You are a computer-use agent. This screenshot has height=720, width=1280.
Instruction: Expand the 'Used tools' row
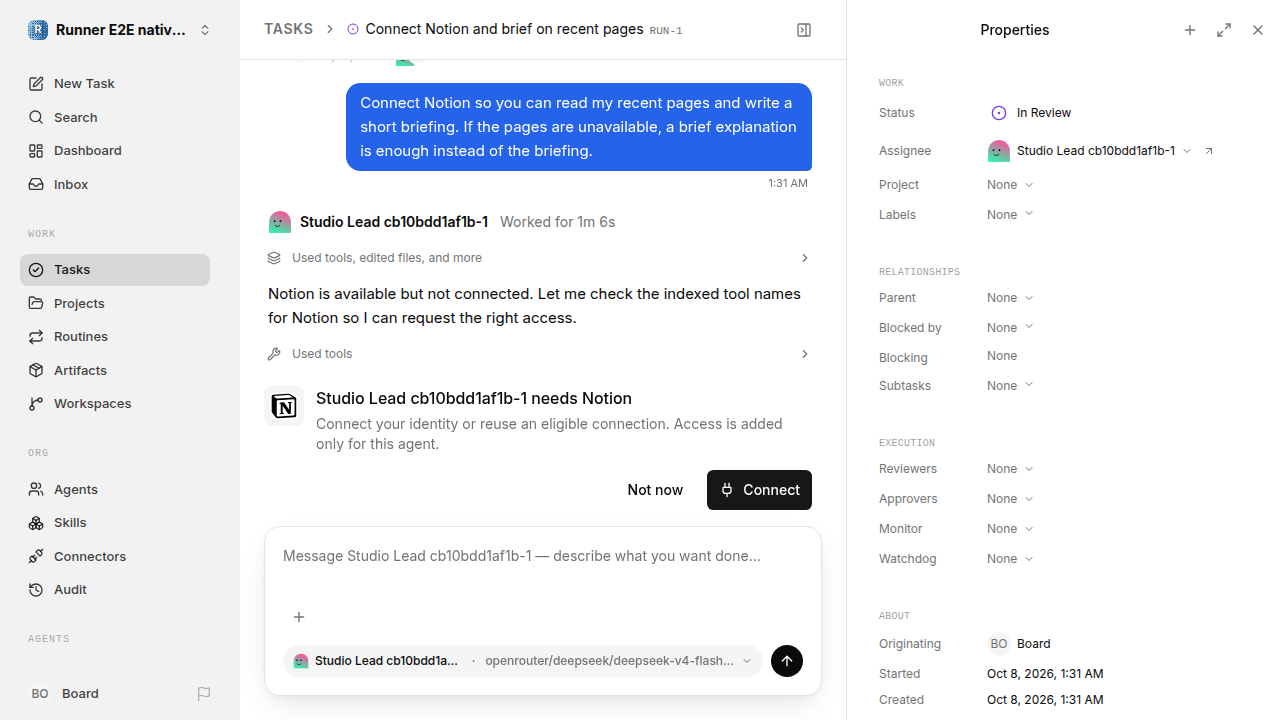(x=538, y=354)
